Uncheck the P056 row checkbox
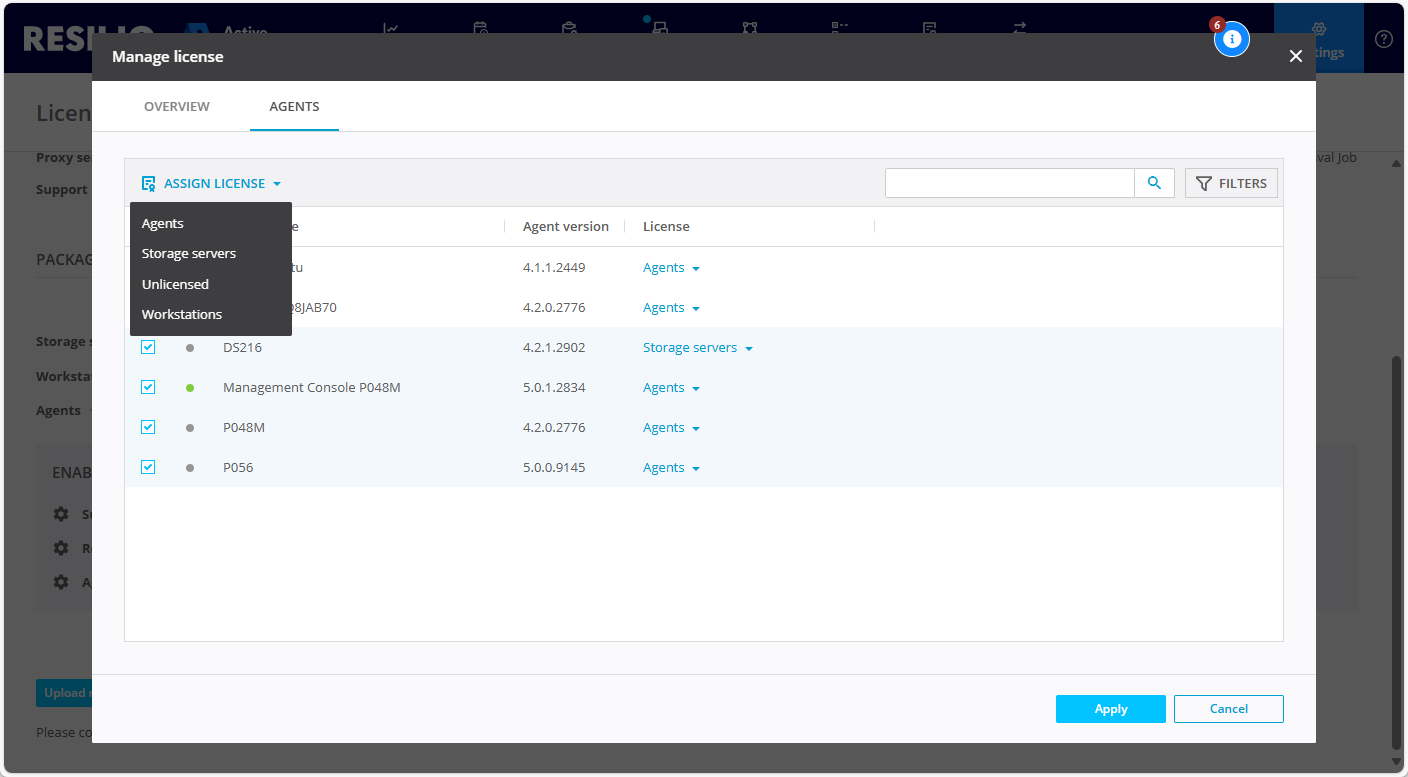1408x777 pixels. point(148,467)
